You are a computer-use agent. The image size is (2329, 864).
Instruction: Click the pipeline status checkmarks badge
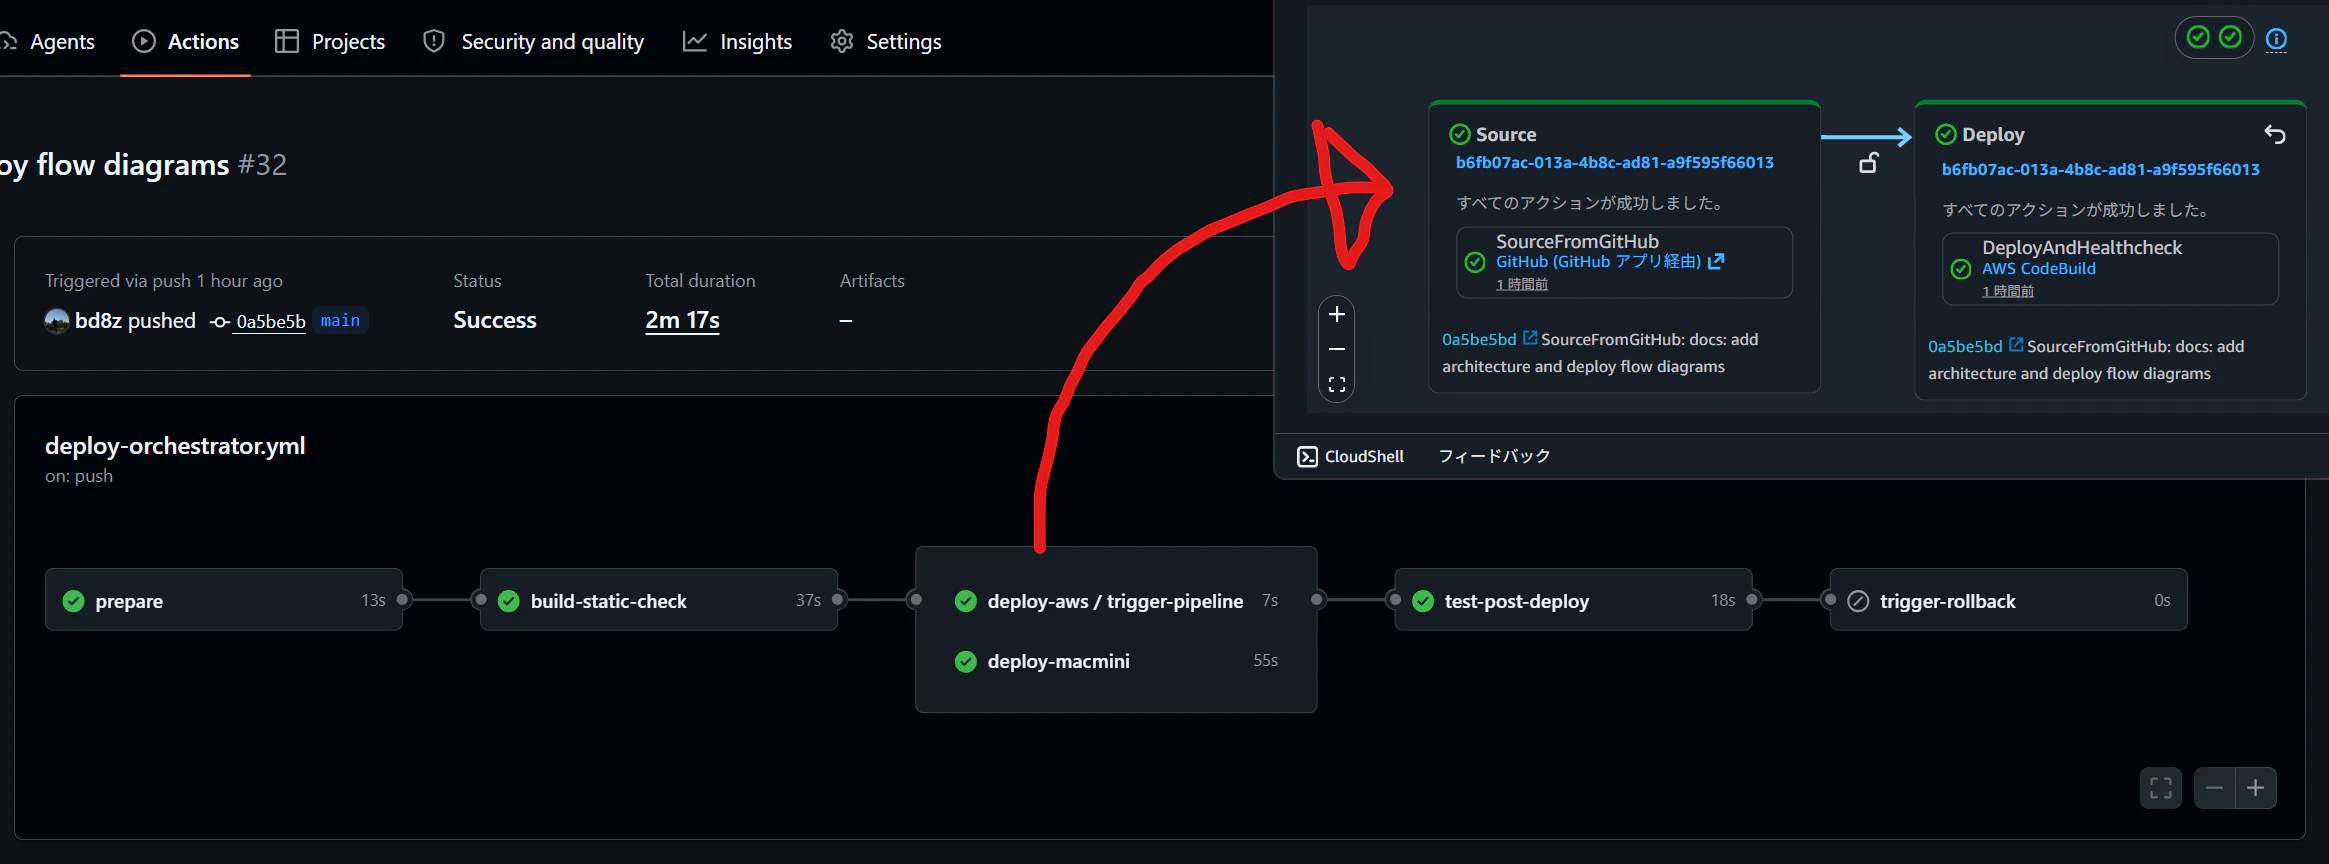(x=2214, y=38)
